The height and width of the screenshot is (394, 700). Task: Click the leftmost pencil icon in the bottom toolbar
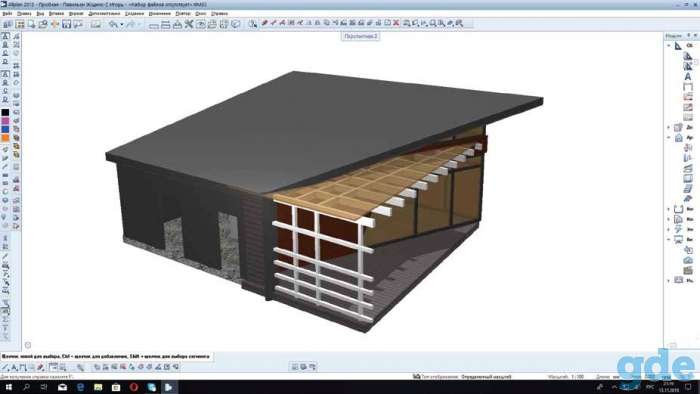[5, 367]
